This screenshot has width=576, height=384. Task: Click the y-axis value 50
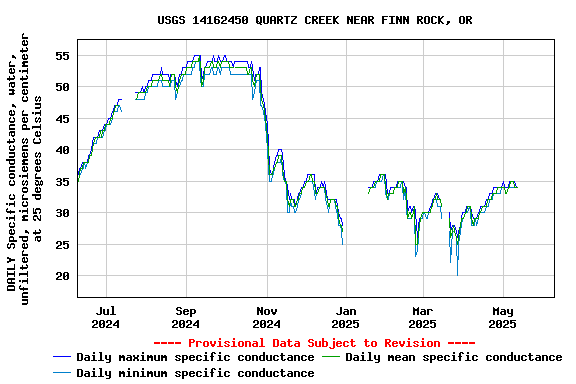click(62, 87)
